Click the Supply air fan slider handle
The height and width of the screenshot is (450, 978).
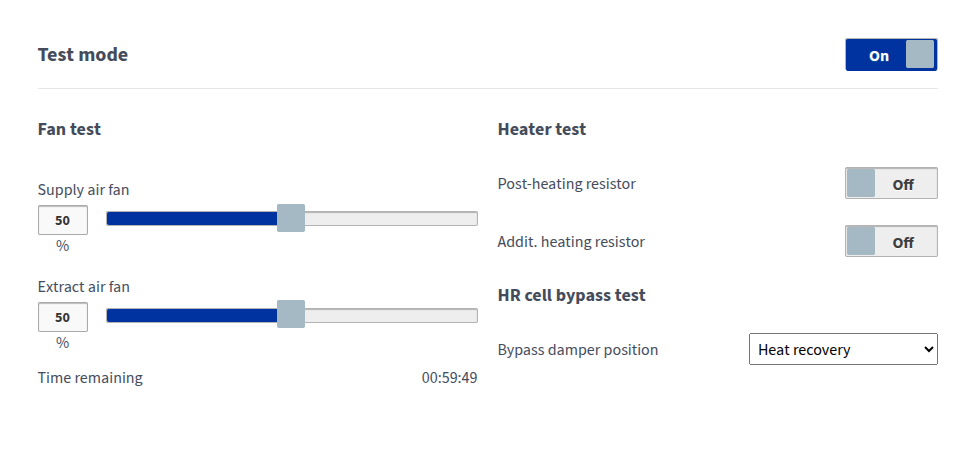click(x=291, y=218)
